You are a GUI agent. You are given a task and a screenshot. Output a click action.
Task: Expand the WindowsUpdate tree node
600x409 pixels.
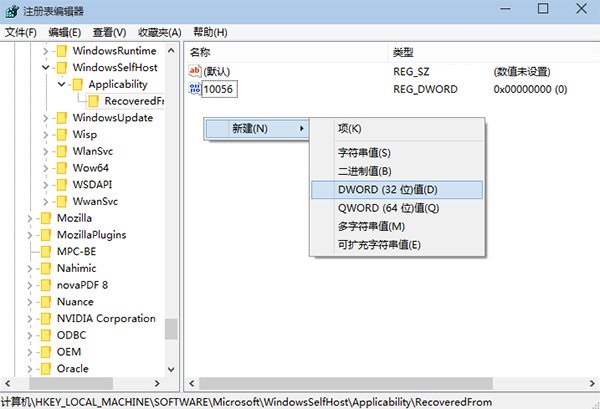(46, 118)
